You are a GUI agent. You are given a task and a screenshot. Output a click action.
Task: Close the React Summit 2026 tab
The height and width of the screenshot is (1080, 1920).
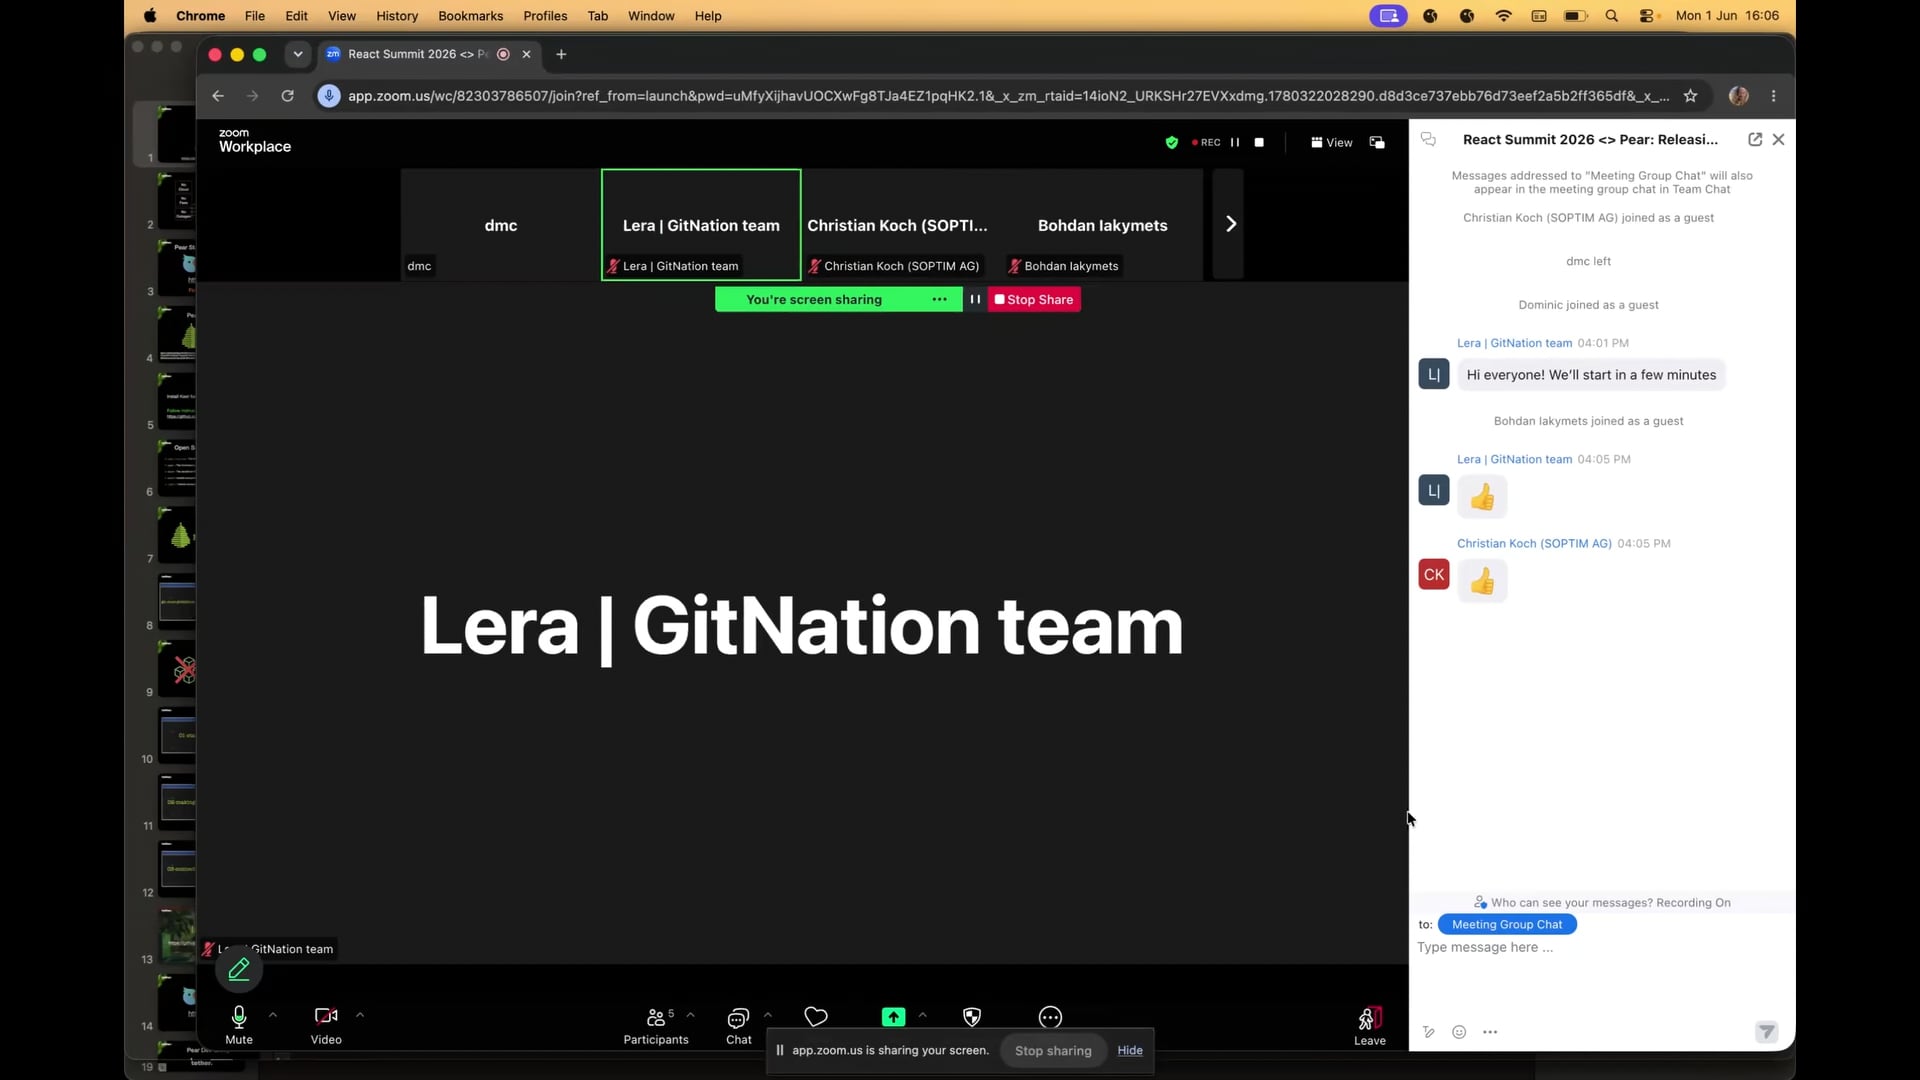coord(526,54)
